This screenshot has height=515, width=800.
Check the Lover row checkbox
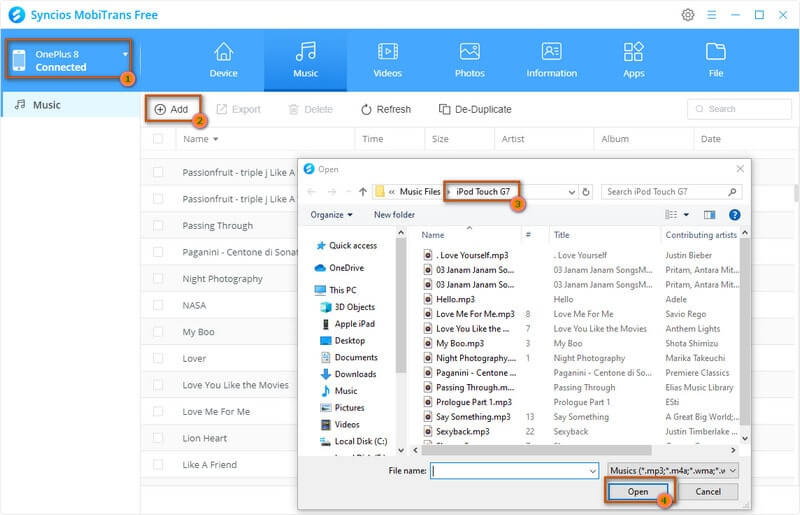(158, 358)
